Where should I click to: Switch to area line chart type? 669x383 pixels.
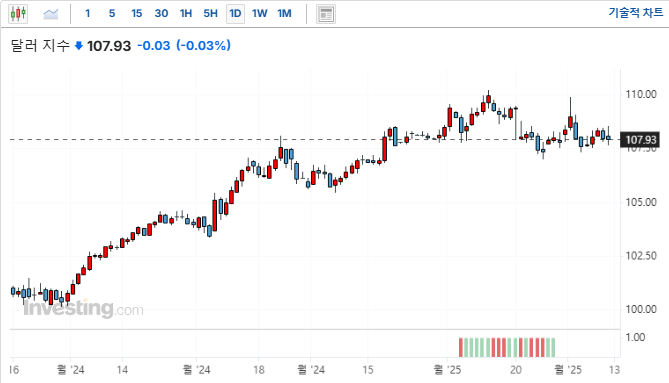pyautogui.click(x=51, y=14)
